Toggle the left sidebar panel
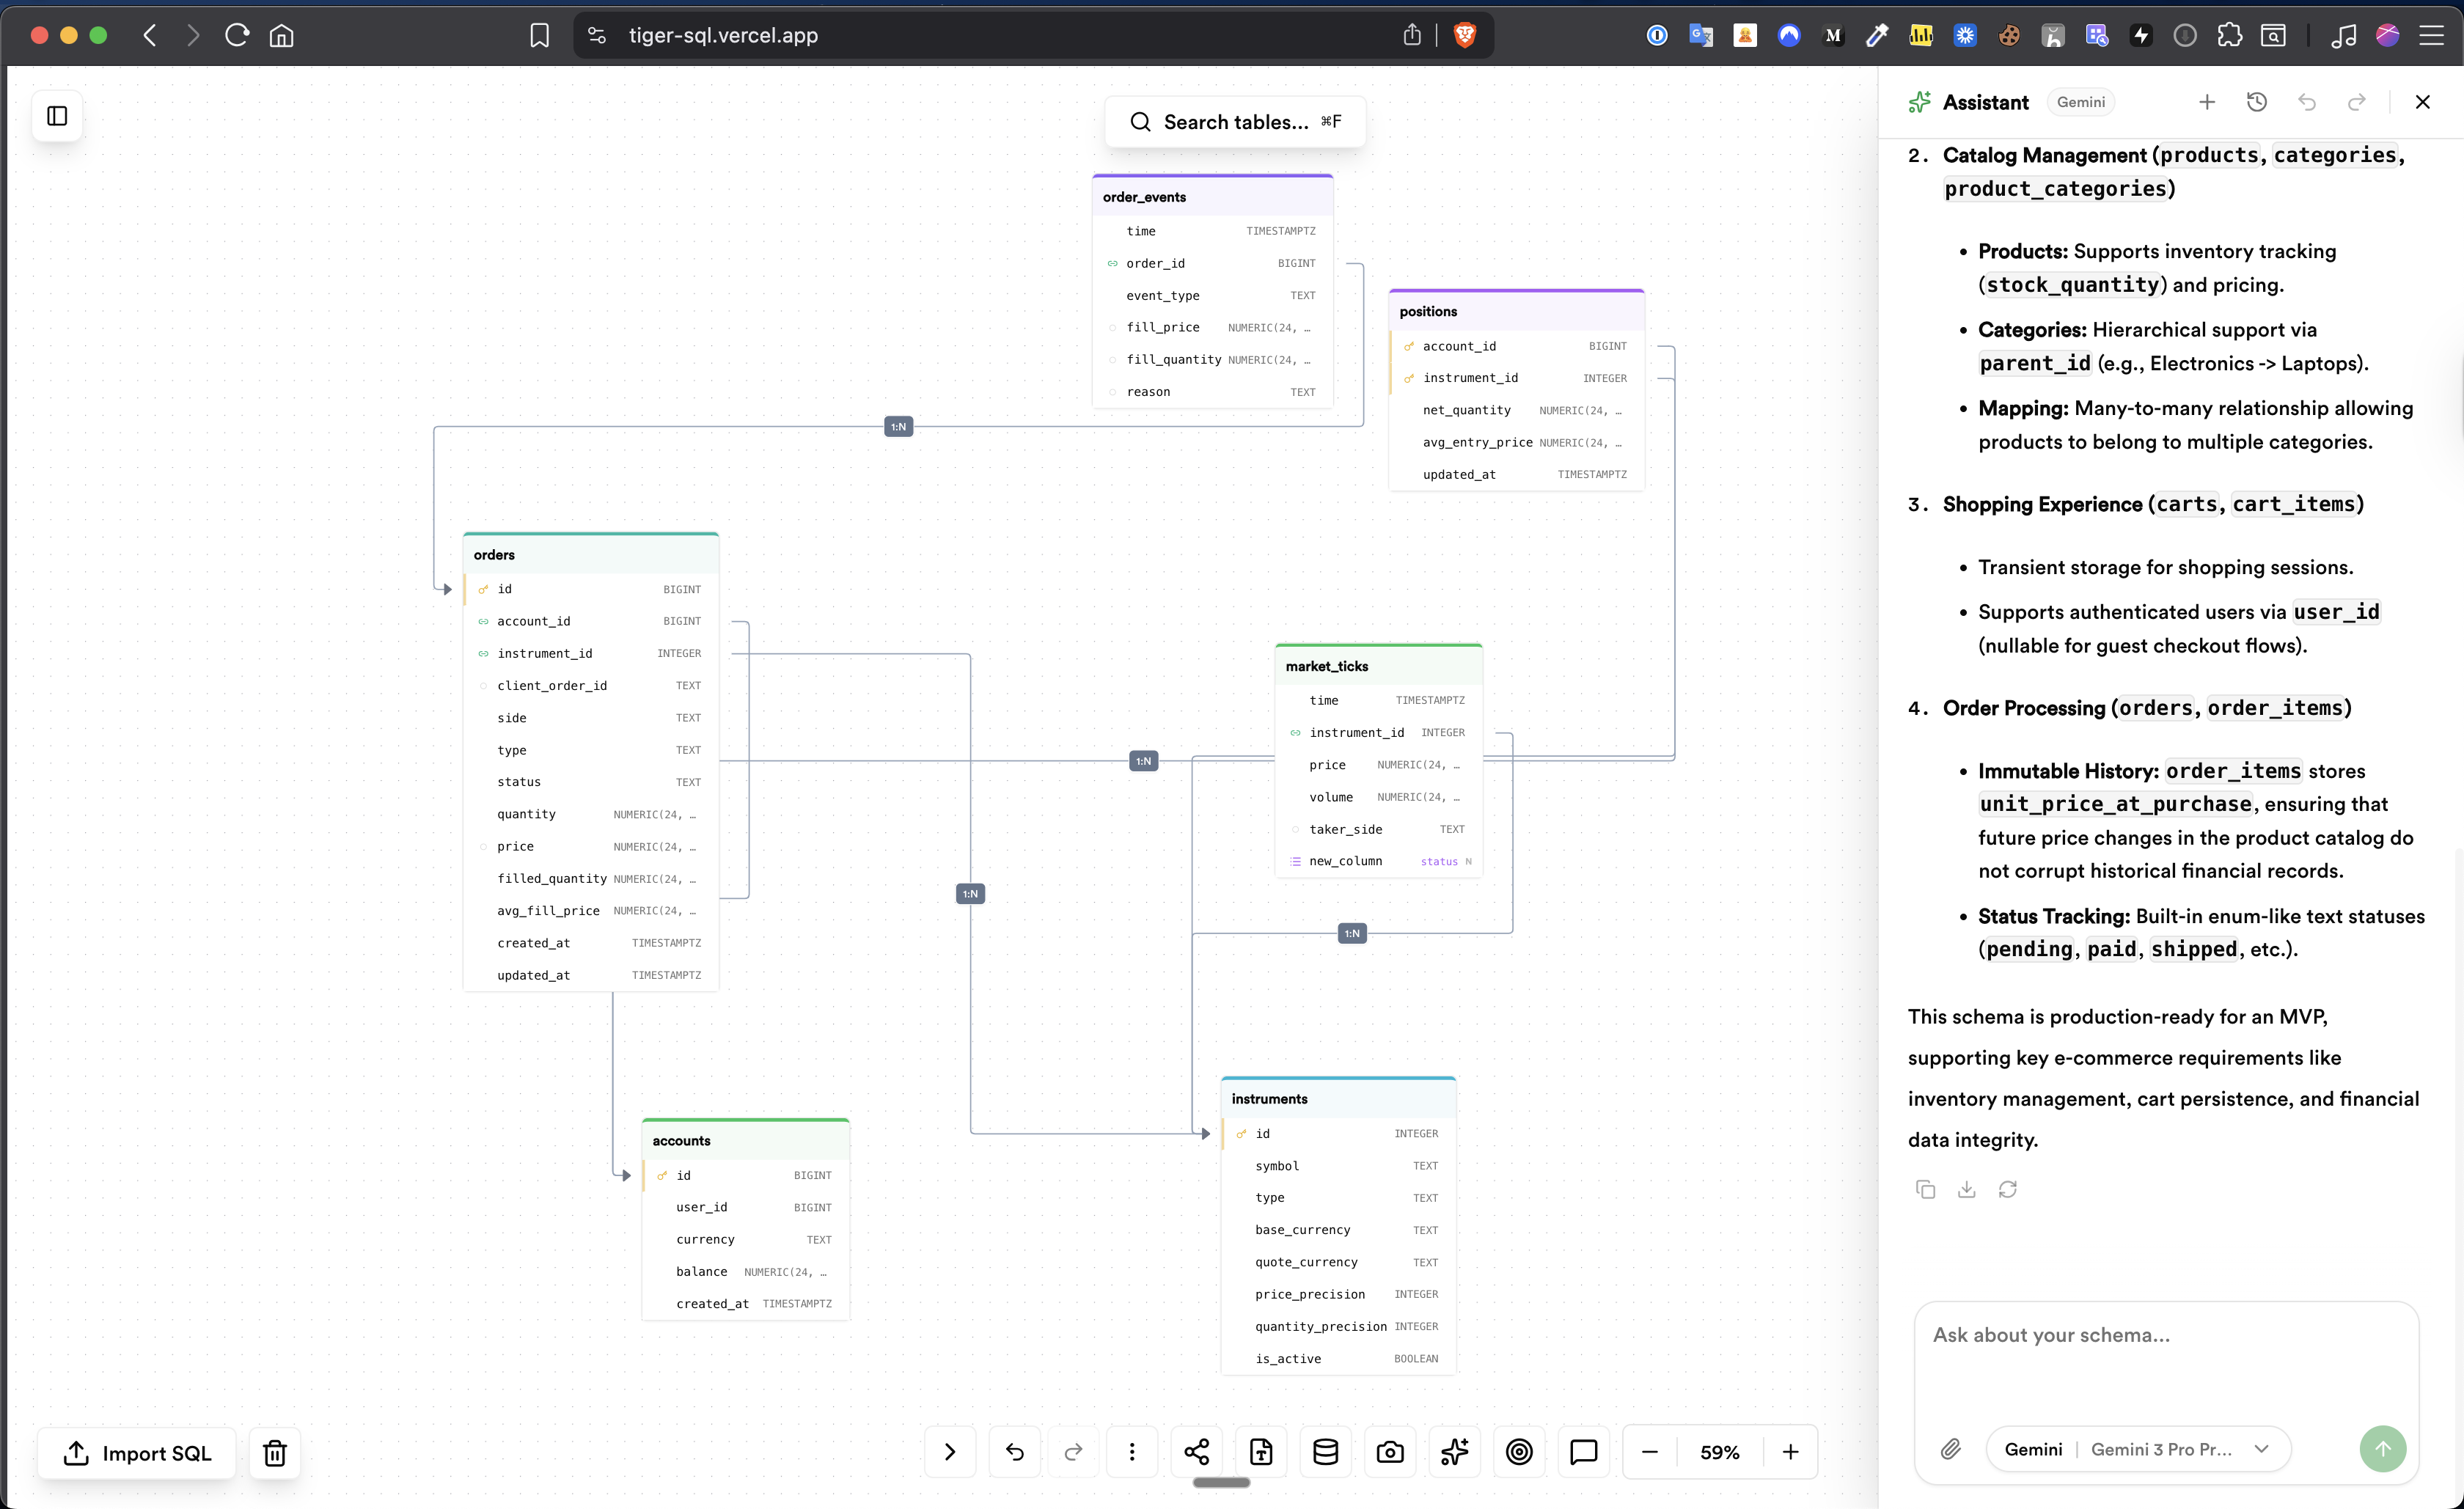2464x1509 pixels. coord(57,116)
